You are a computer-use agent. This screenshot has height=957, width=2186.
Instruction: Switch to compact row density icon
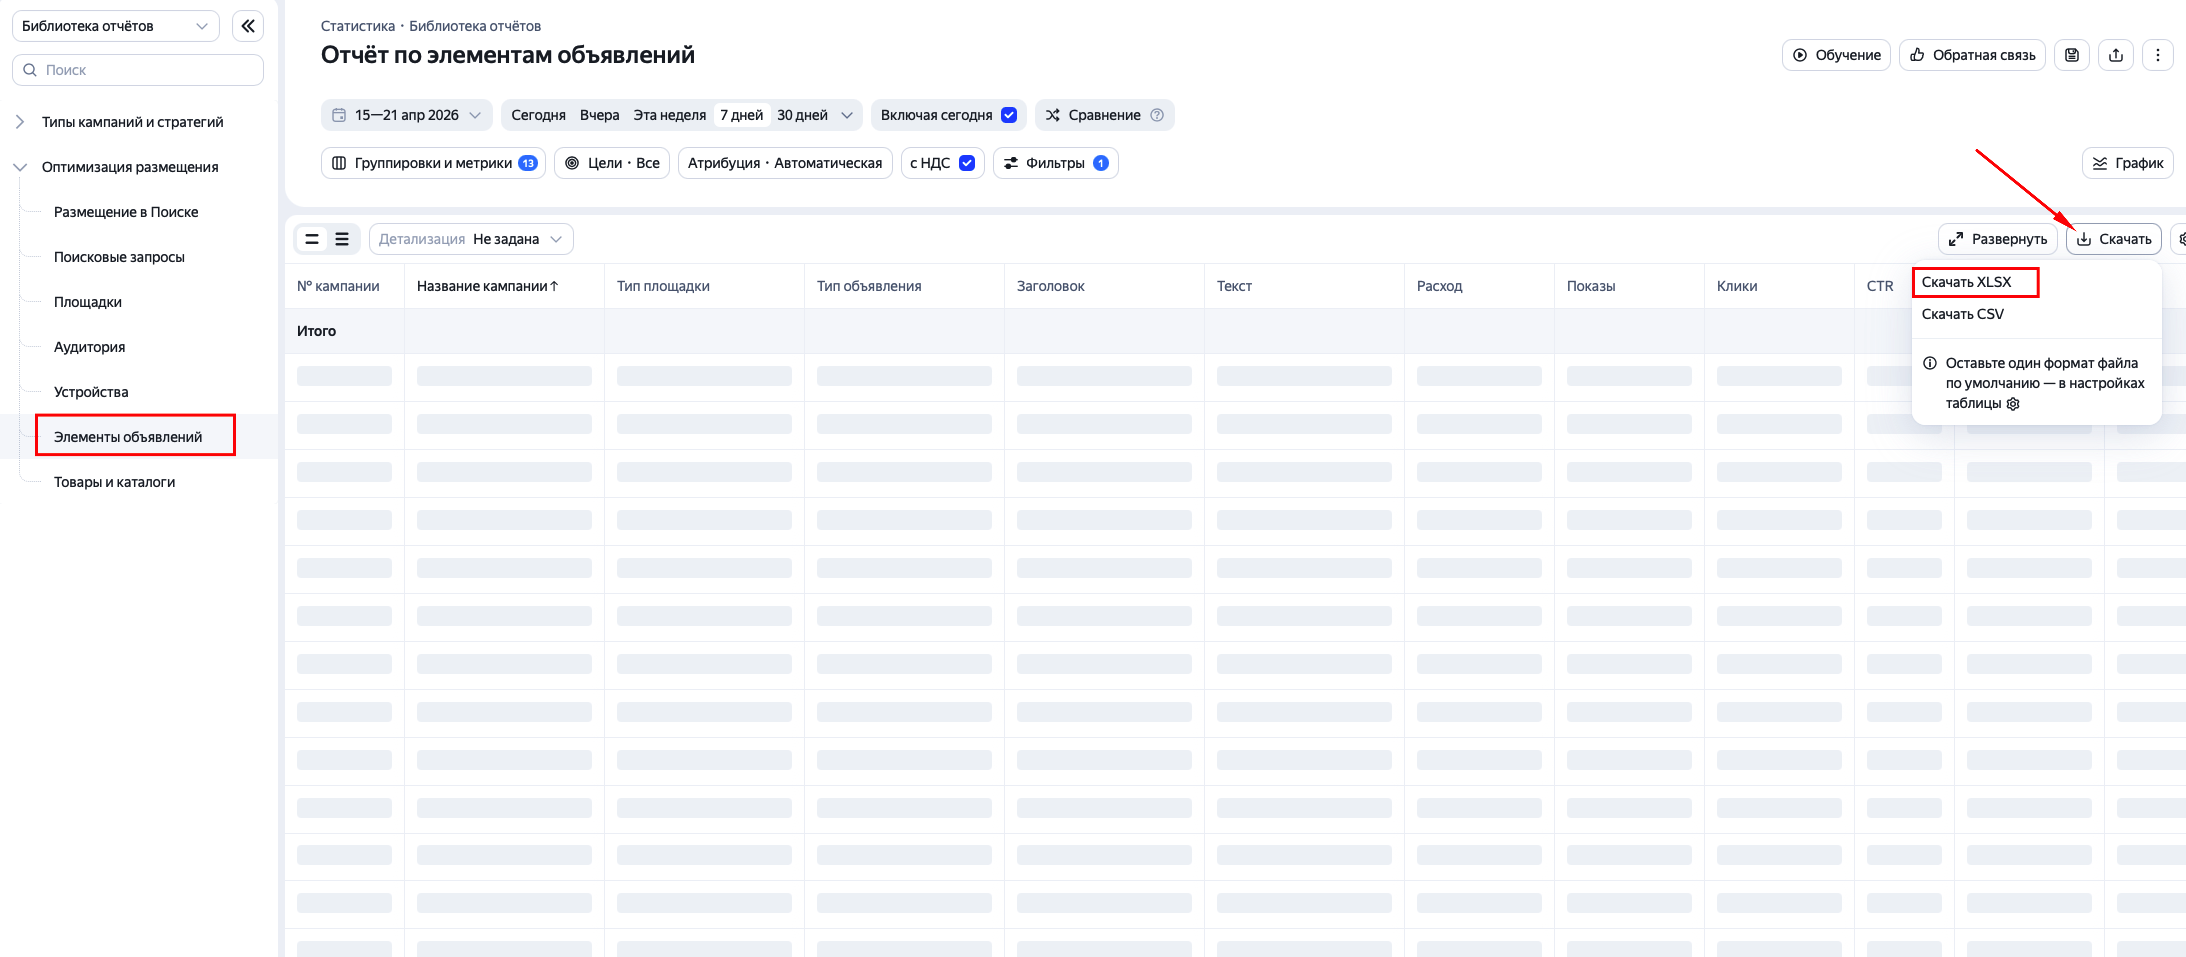pyautogui.click(x=312, y=239)
